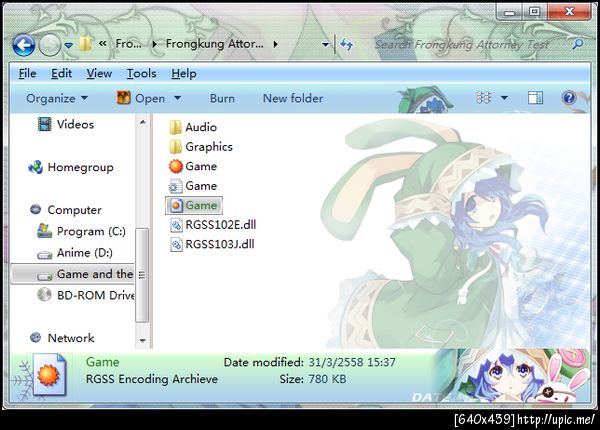Go back with the blue Back arrow
Screen dimensions: 600x430
[x=24, y=45]
